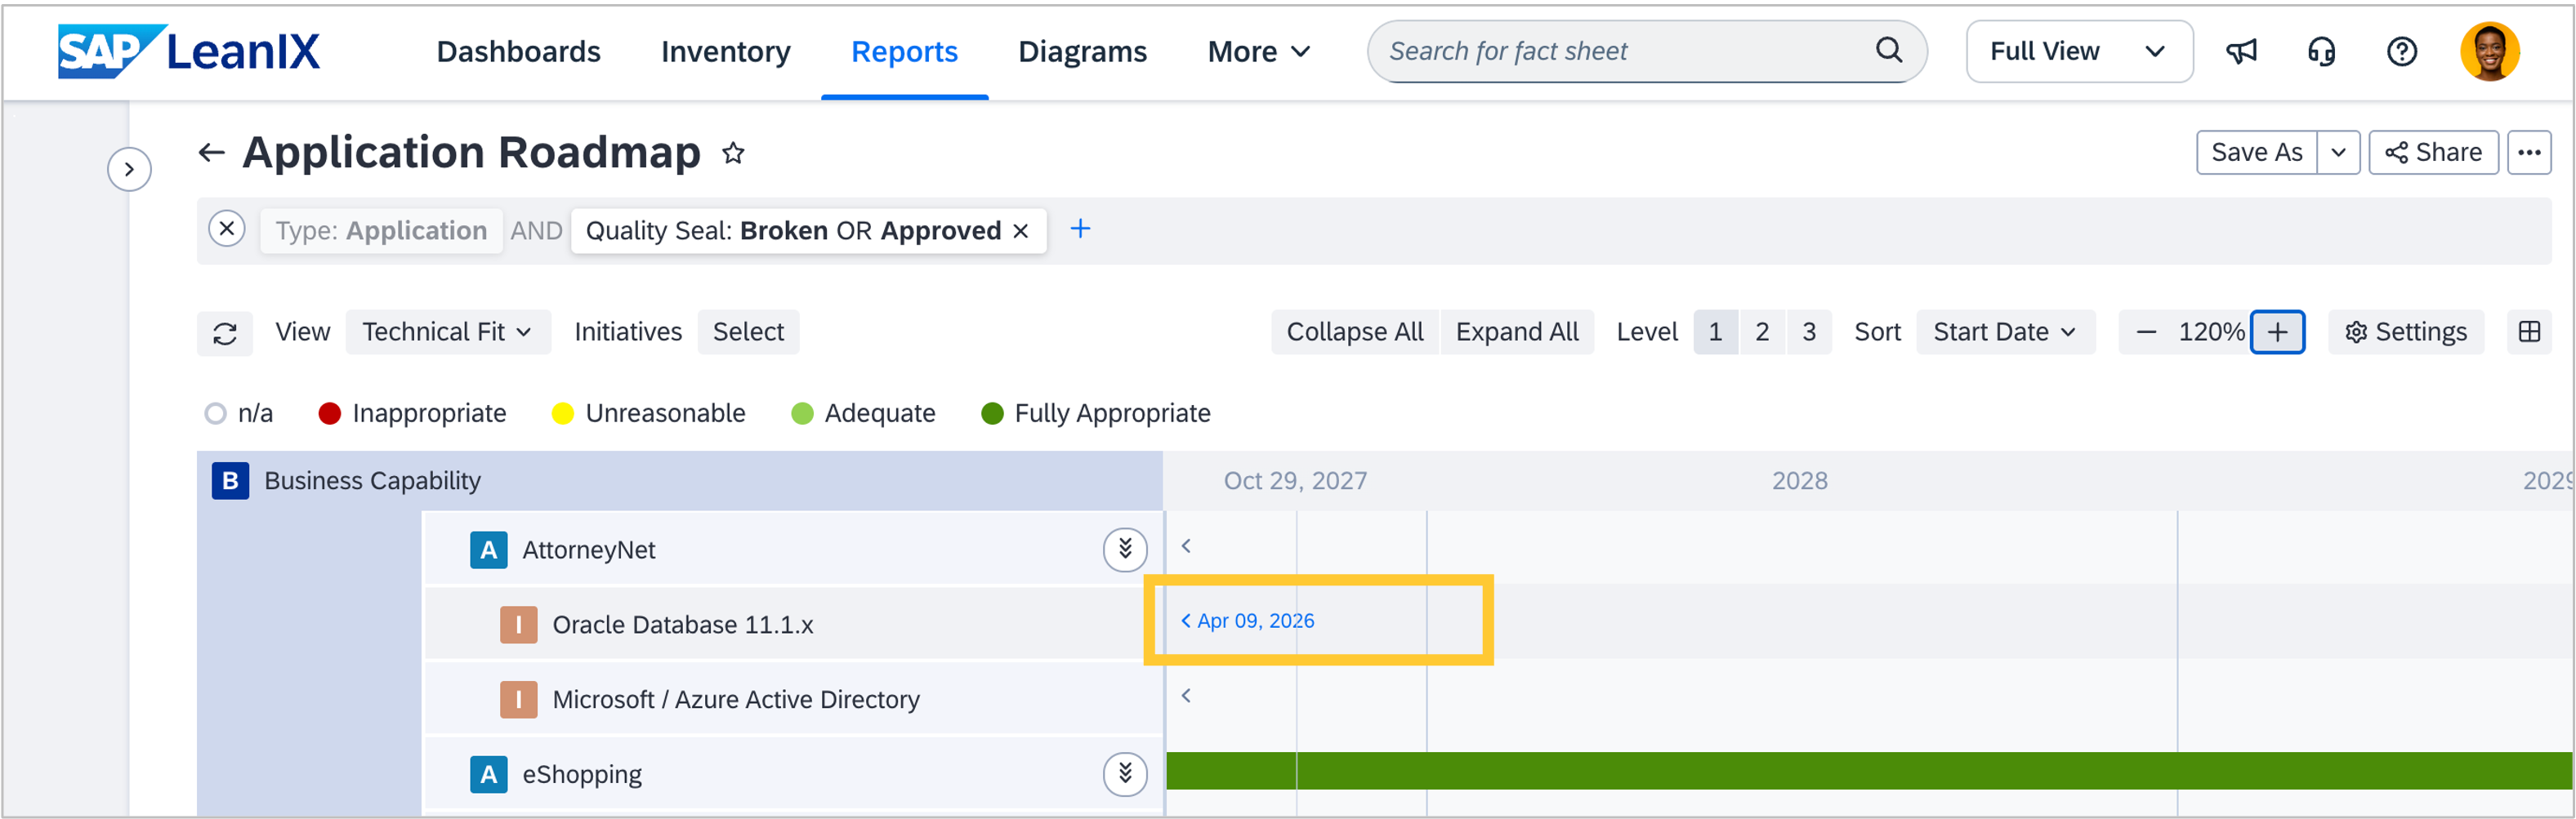Select level 3 in Level selector

pyautogui.click(x=1809, y=332)
